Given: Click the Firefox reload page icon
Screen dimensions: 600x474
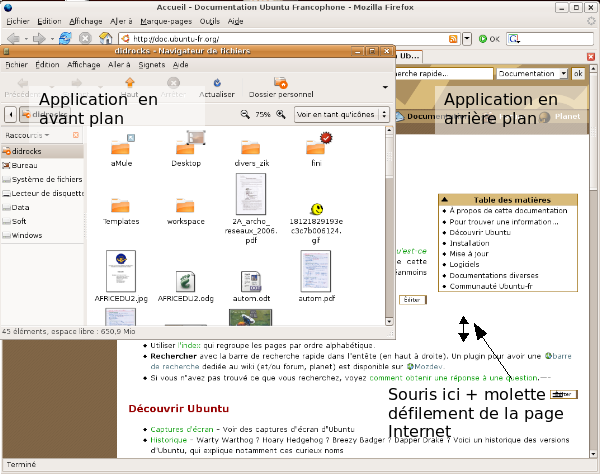Looking at the screenshot, I should coord(65,39).
